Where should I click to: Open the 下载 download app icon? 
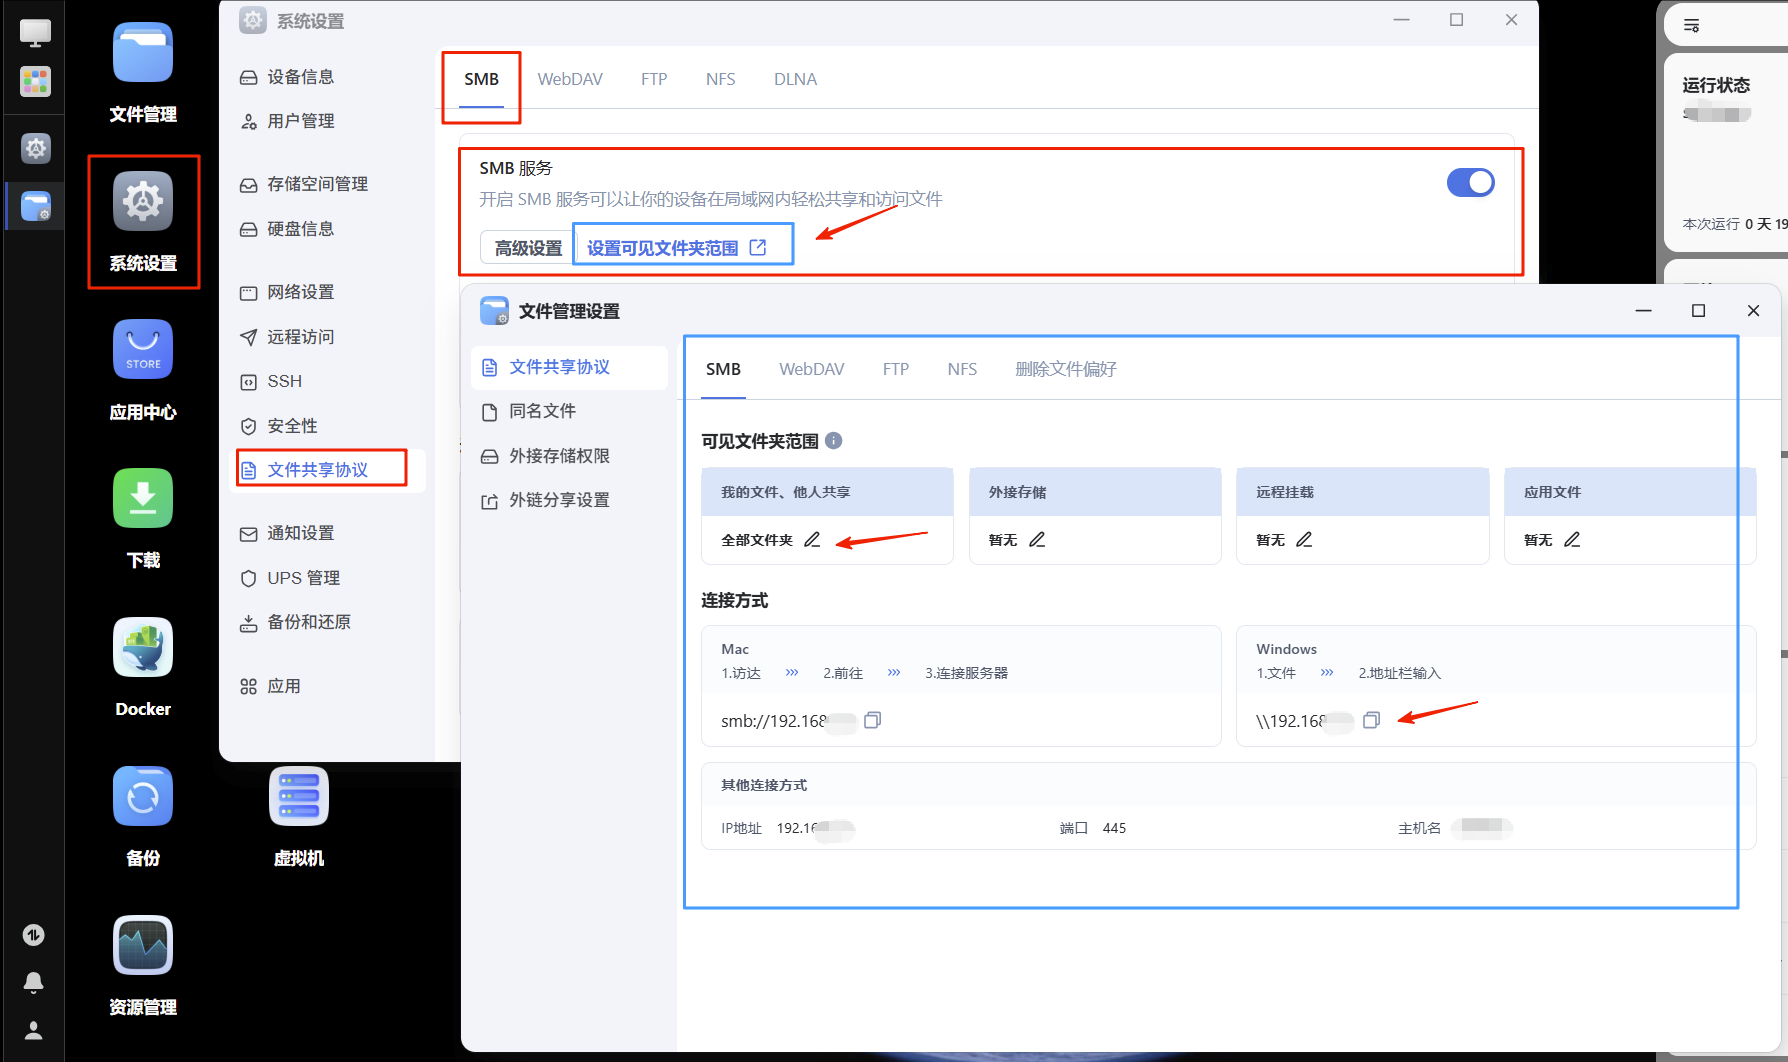[143, 498]
